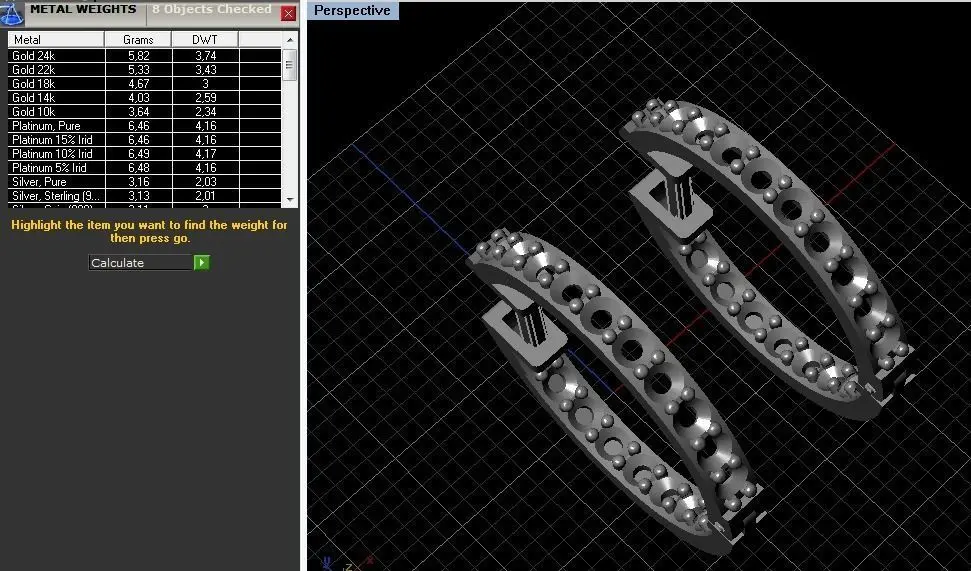This screenshot has height=571, width=971.
Task: Click the metal list scroll up arrow
Action: point(290,40)
